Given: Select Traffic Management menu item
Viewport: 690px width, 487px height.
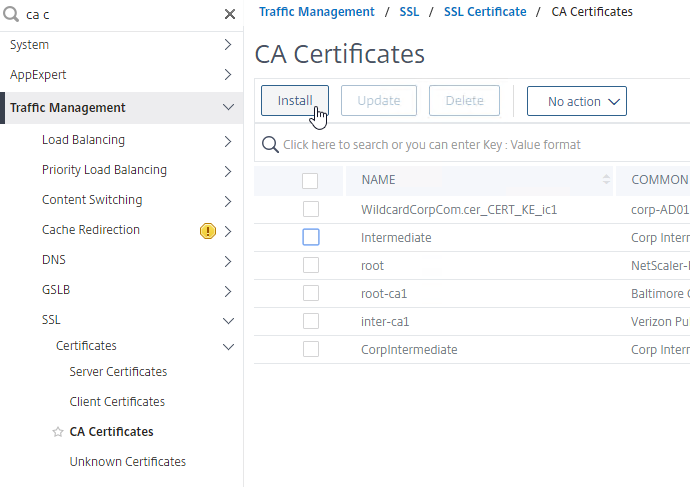Looking at the screenshot, I should coord(68,108).
